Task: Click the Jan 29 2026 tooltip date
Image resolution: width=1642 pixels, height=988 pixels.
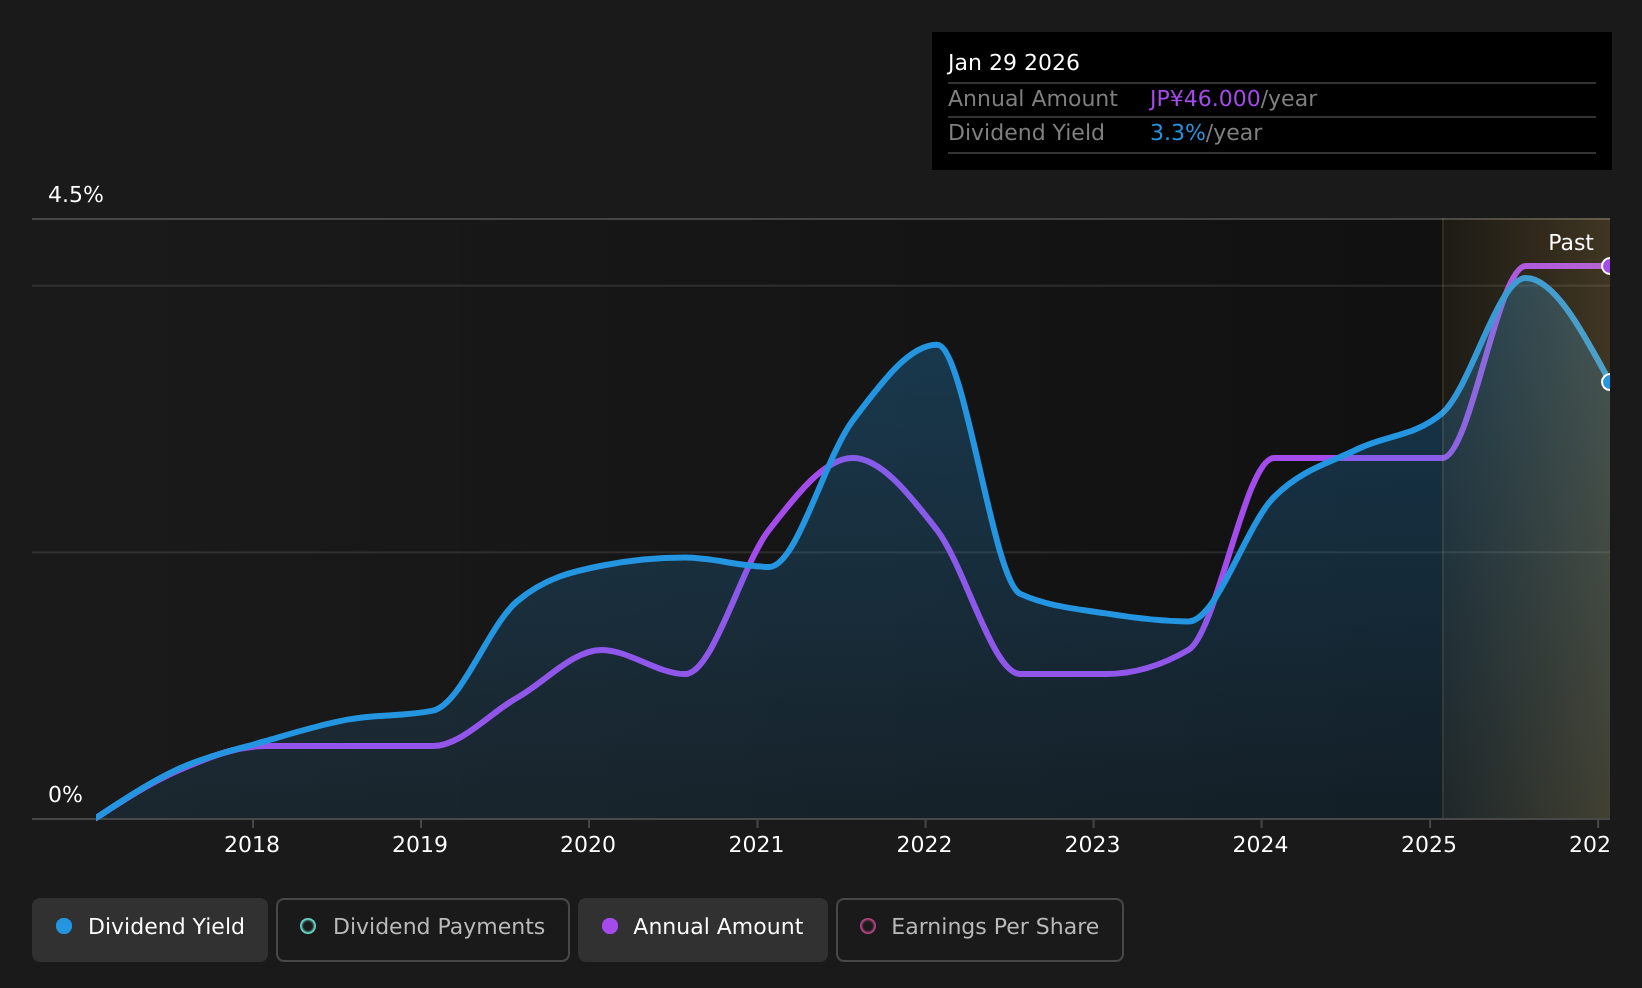Action: coord(1013,63)
